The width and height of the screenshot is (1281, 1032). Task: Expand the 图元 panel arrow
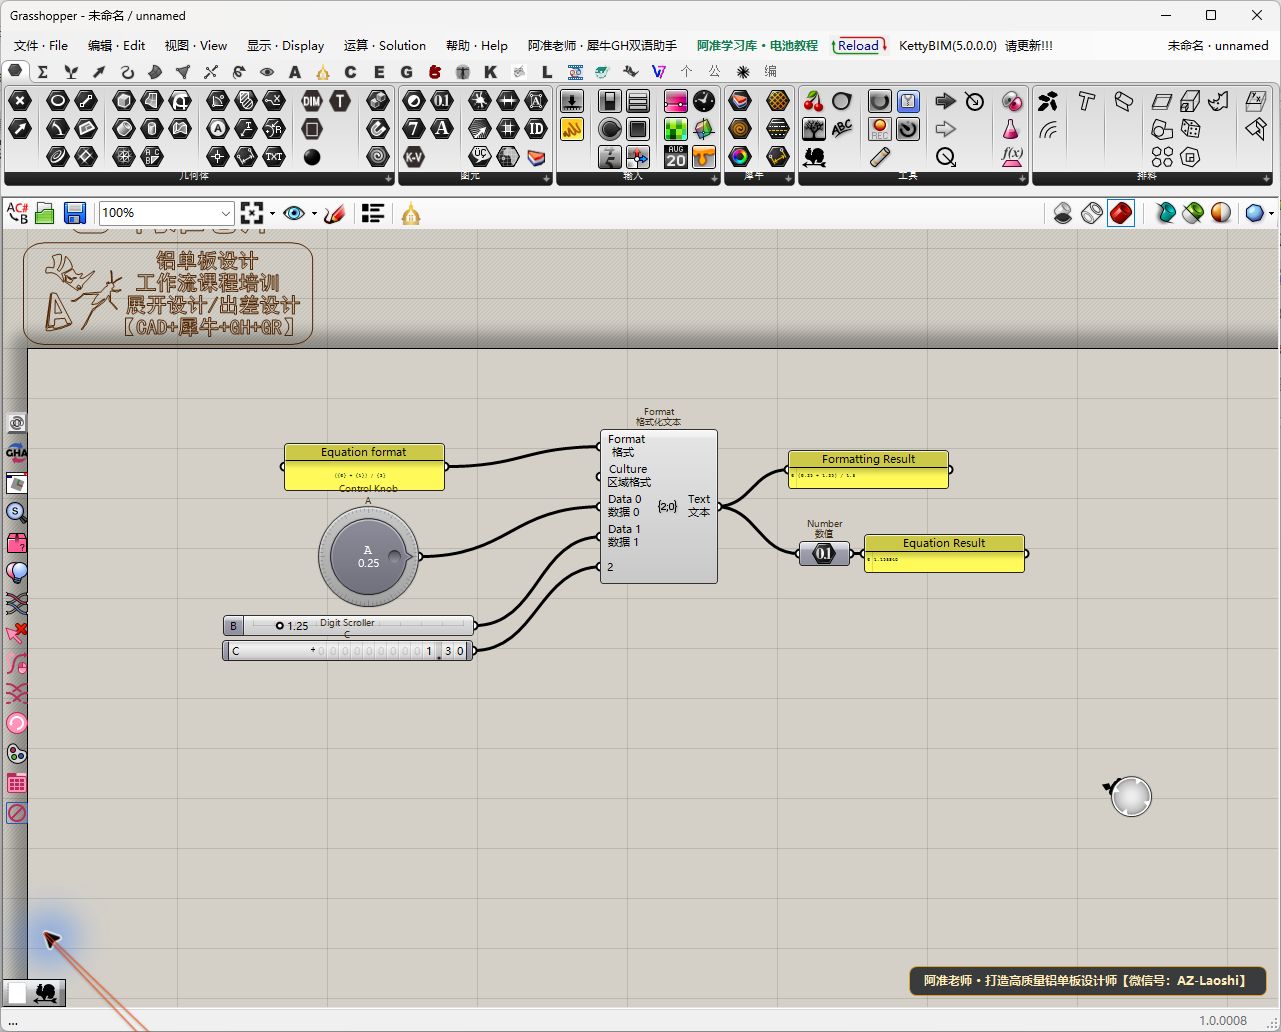[547, 179]
